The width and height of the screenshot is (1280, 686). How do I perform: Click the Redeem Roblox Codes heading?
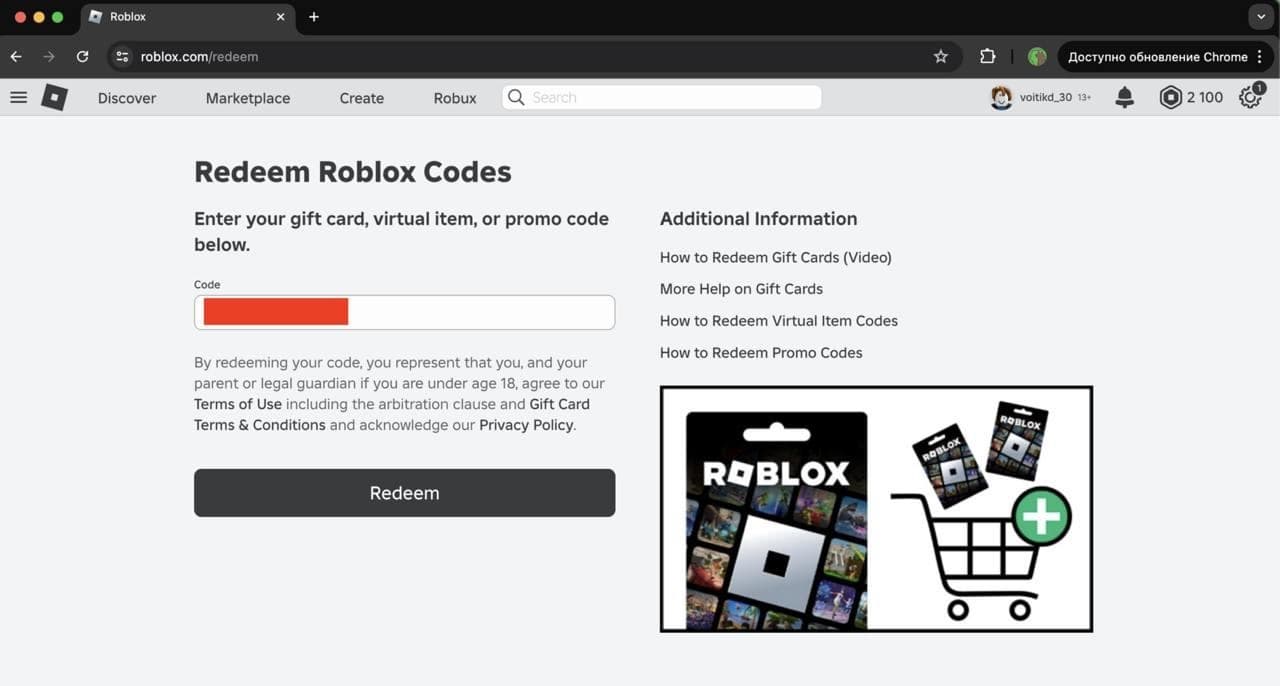click(x=353, y=172)
